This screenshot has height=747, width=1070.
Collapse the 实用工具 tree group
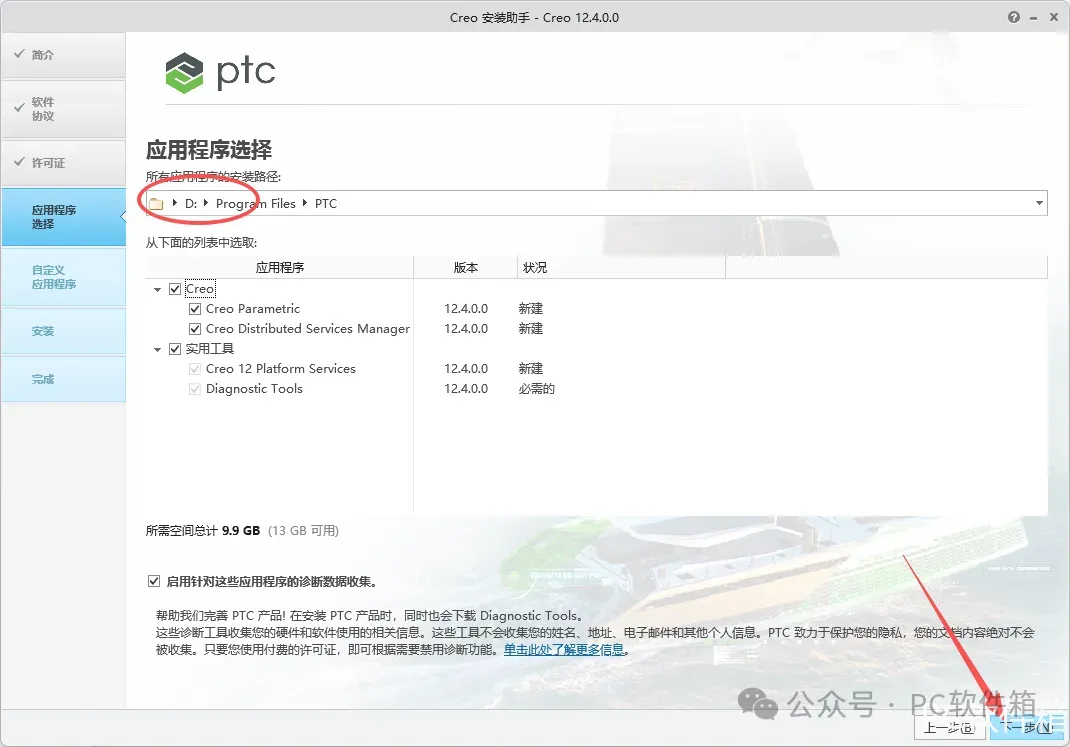click(x=157, y=350)
